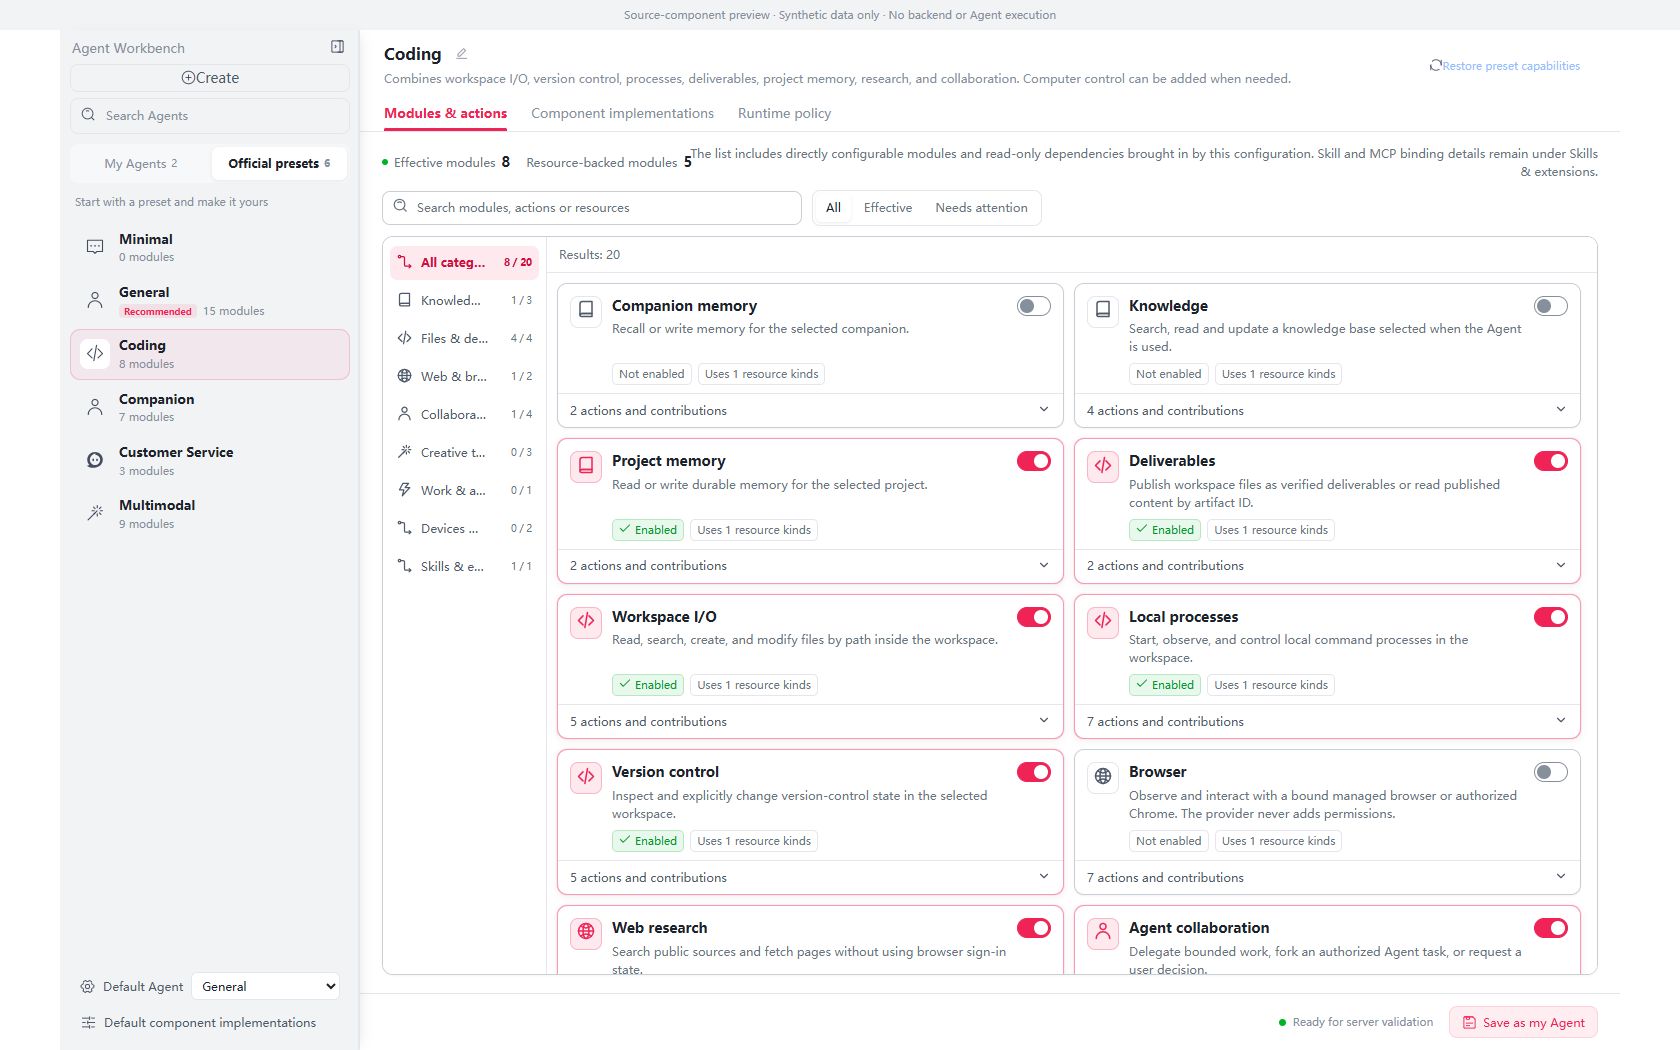Switch on the Browser module toggle
The width and height of the screenshot is (1680, 1050).
pos(1551,772)
